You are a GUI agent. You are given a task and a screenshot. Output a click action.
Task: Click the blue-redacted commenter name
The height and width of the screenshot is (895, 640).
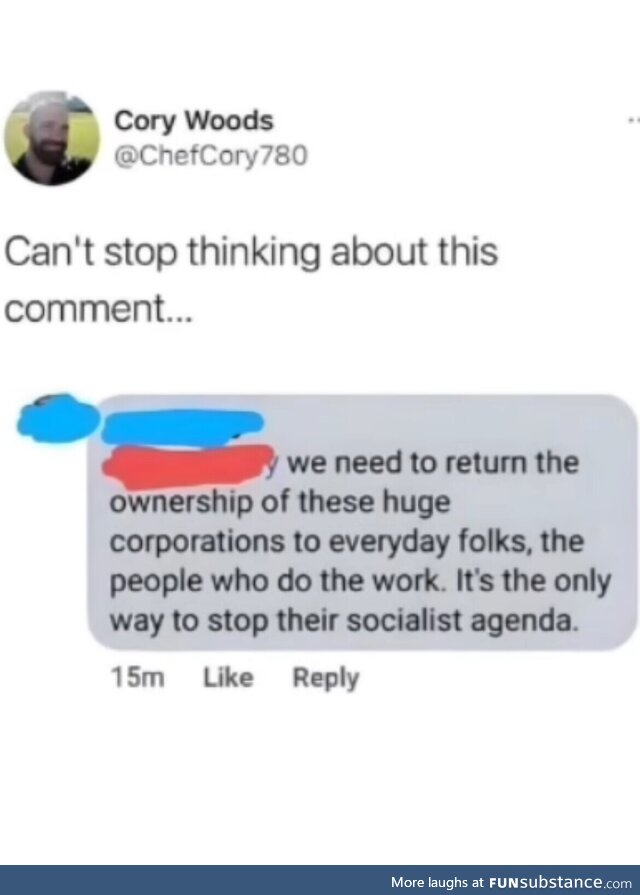[182, 426]
